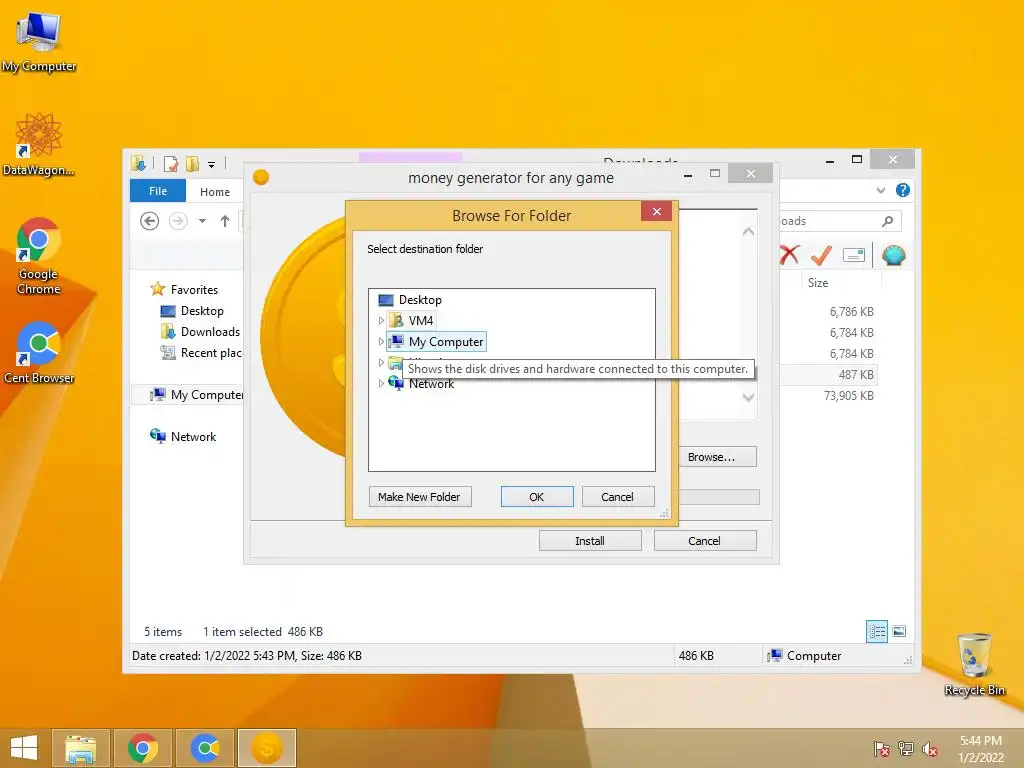Click the installer Install button

pyautogui.click(x=590, y=541)
